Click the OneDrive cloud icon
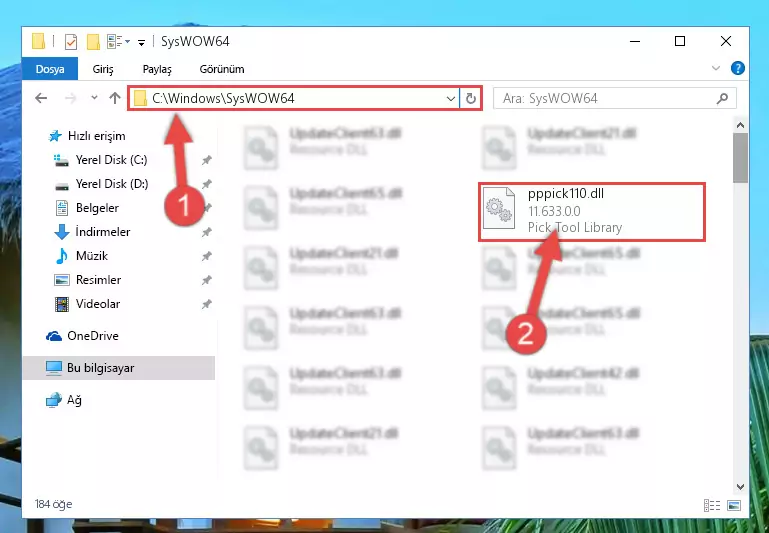The height and width of the screenshot is (533, 769). point(53,336)
